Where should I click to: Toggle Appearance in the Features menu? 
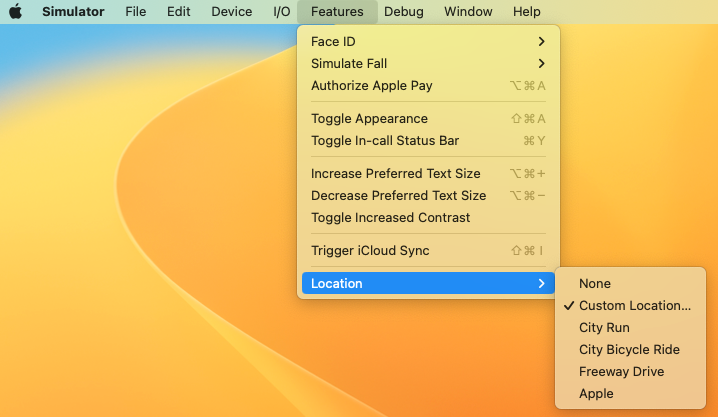point(428,119)
